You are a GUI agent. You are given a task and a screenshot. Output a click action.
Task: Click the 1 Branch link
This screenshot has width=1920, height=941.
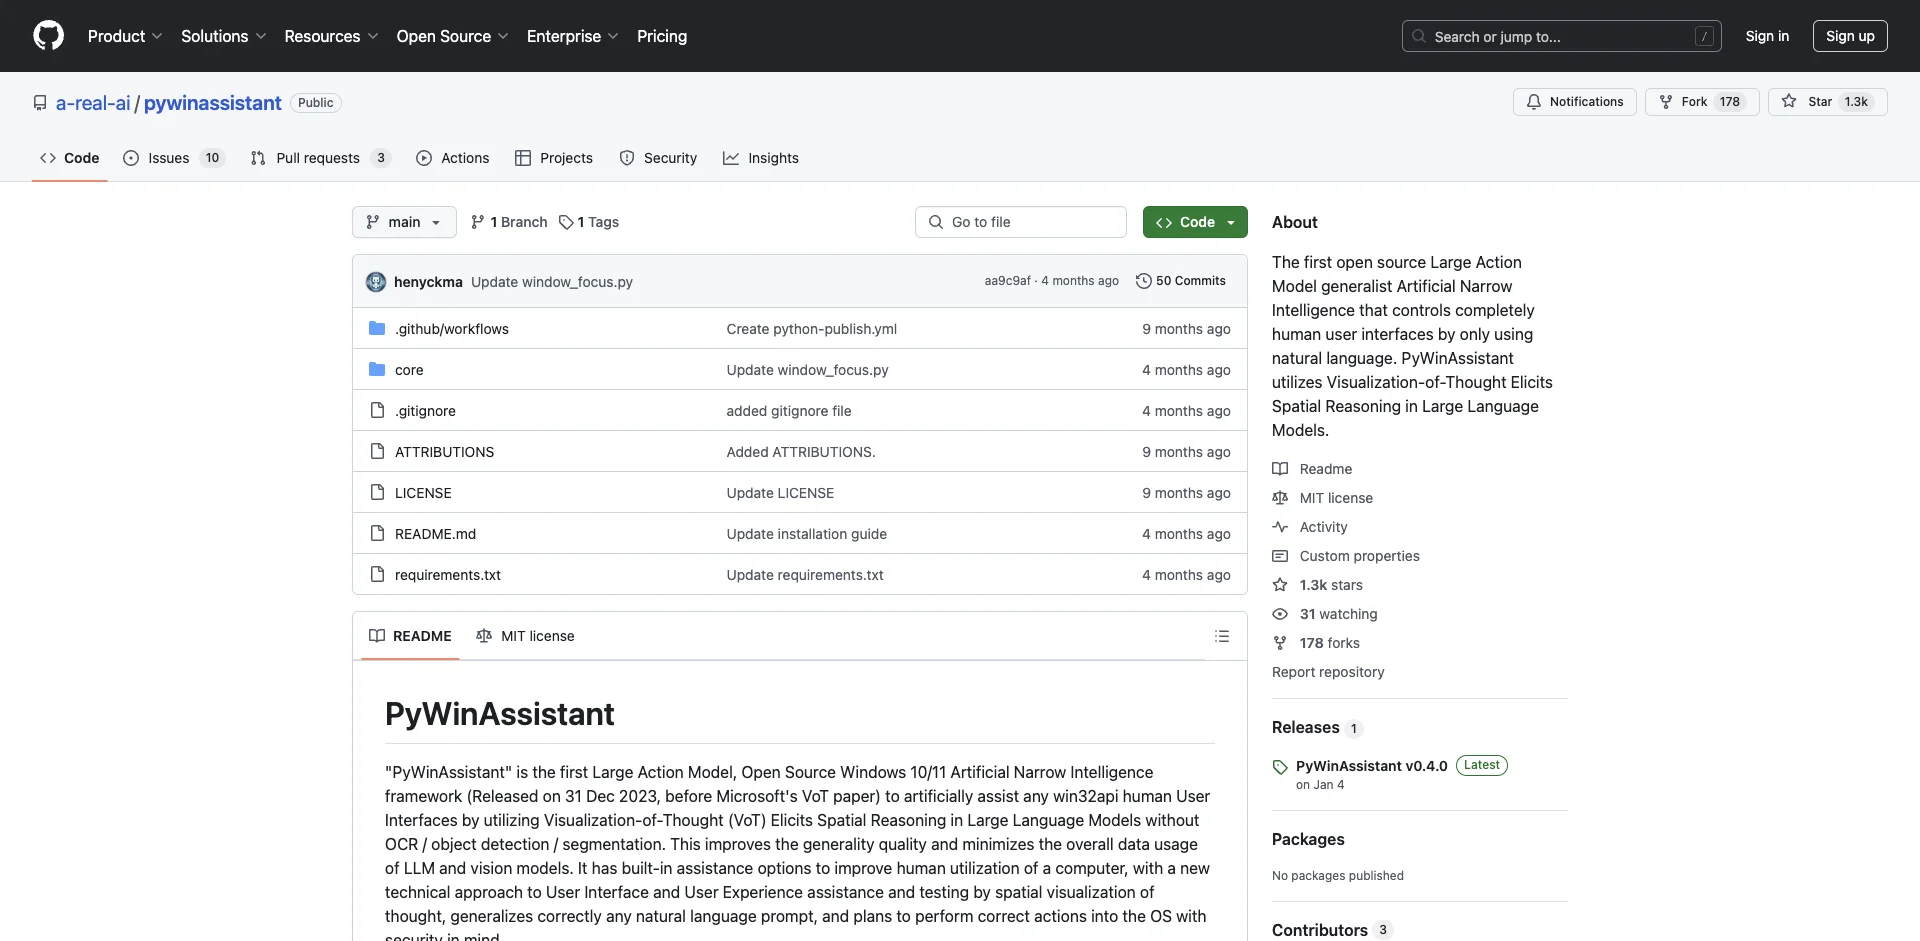click(x=509, y=222)
